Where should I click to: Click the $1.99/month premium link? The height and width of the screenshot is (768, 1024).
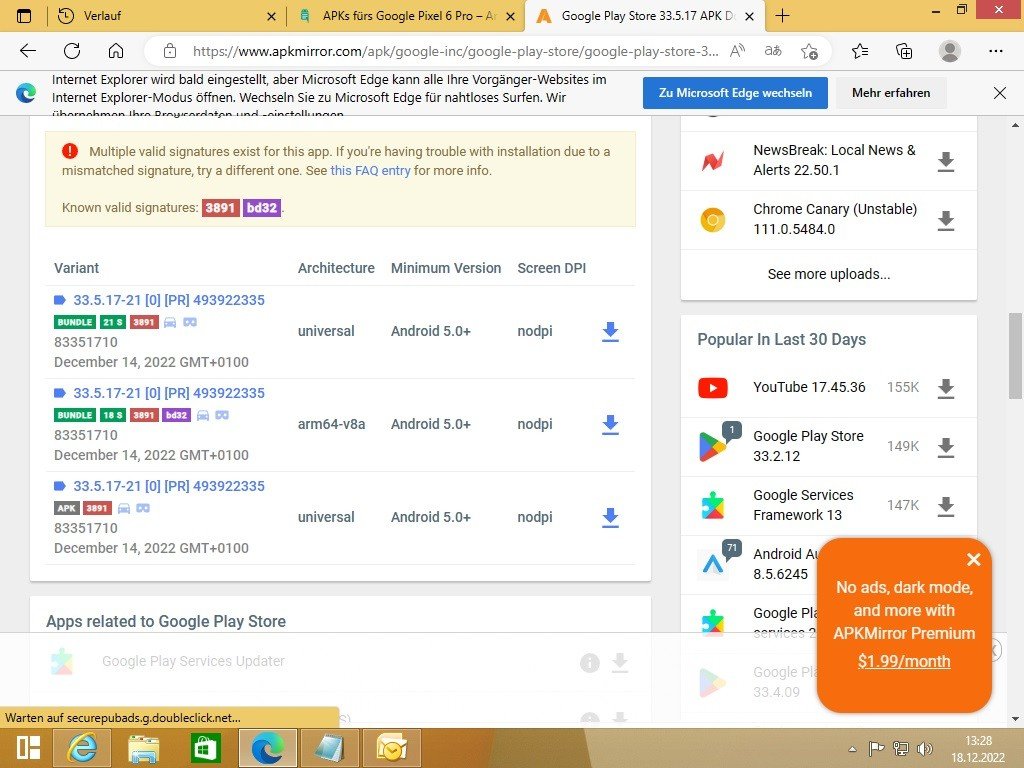point(904,661)
